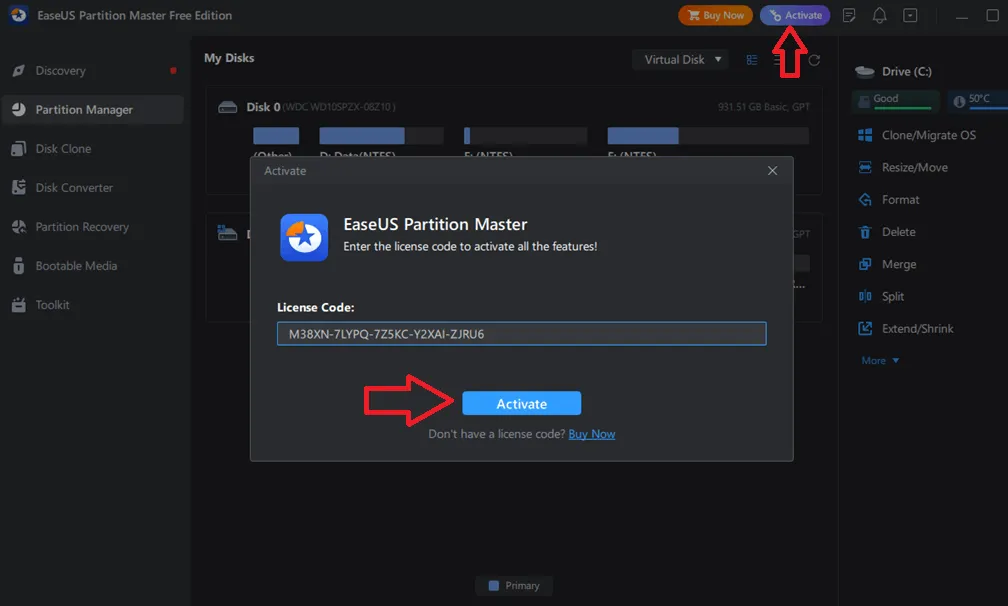The image size is (1008, 606).
Task: Click the Bootable Media USB icon
Action: 19,266
